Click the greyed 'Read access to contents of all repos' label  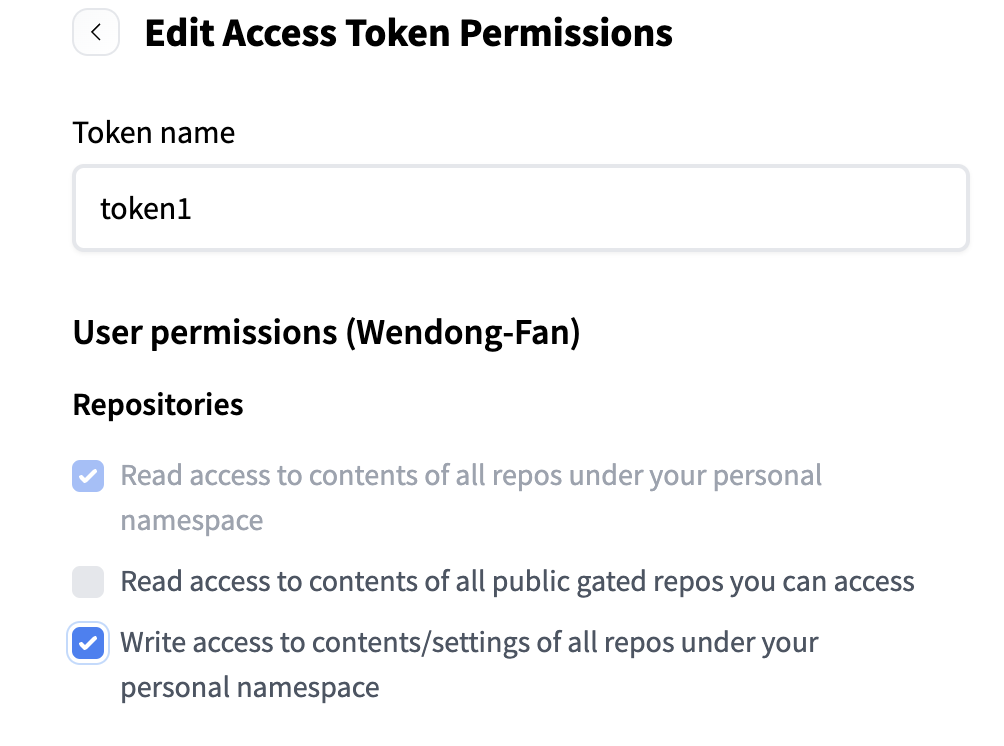tap(470, 475)
